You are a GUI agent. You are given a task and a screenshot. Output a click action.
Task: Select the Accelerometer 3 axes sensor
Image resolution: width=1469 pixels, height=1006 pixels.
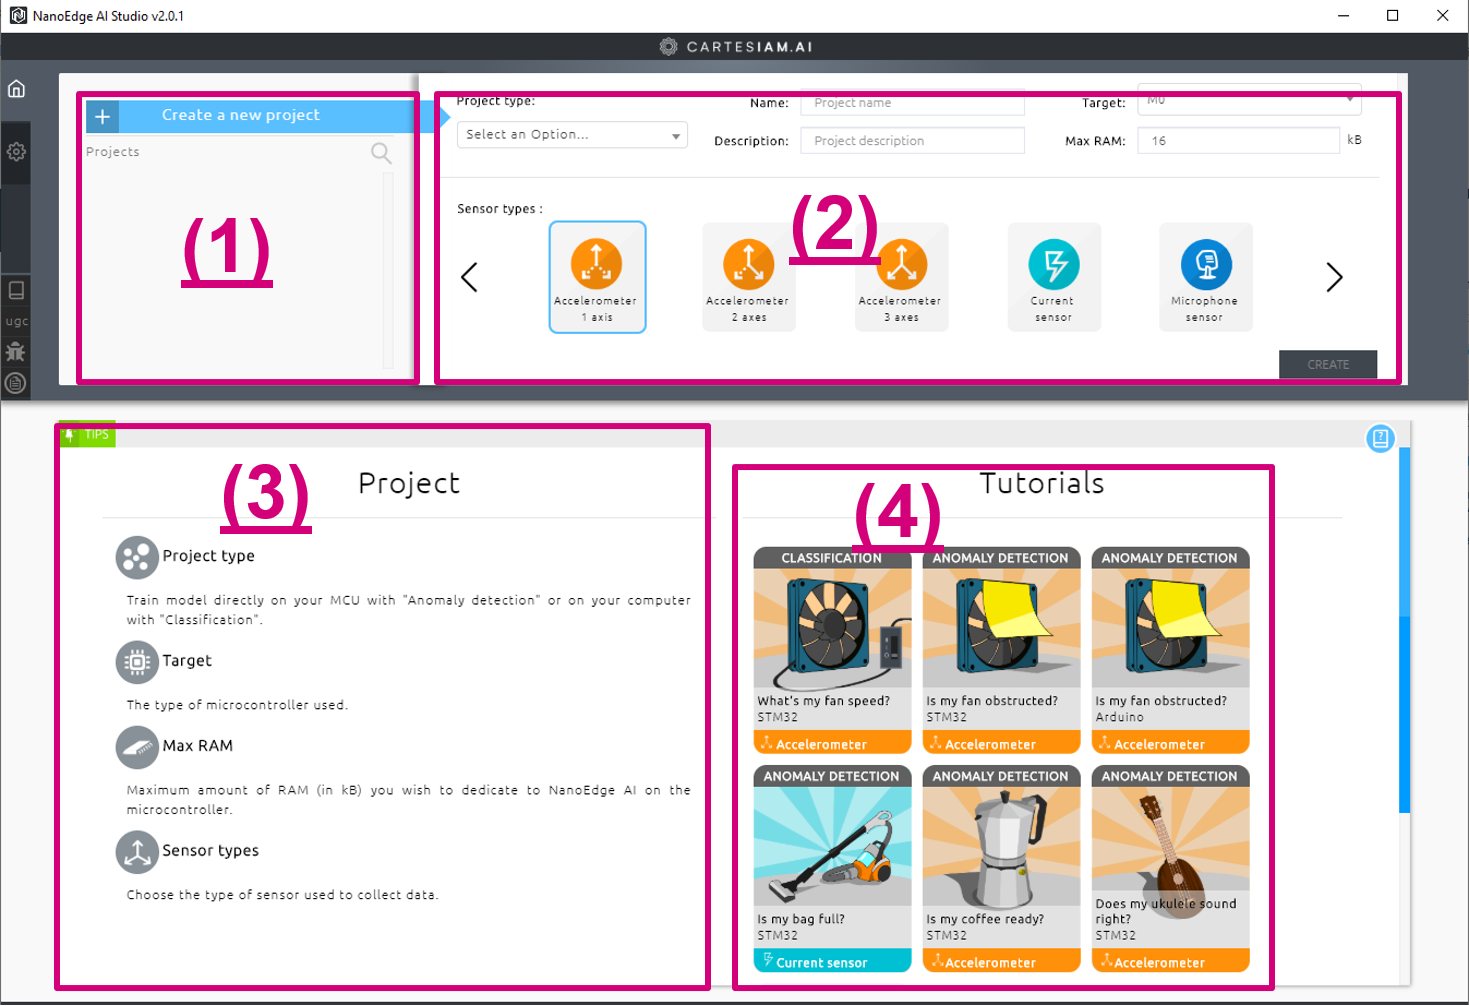click(x=901, y=277)
